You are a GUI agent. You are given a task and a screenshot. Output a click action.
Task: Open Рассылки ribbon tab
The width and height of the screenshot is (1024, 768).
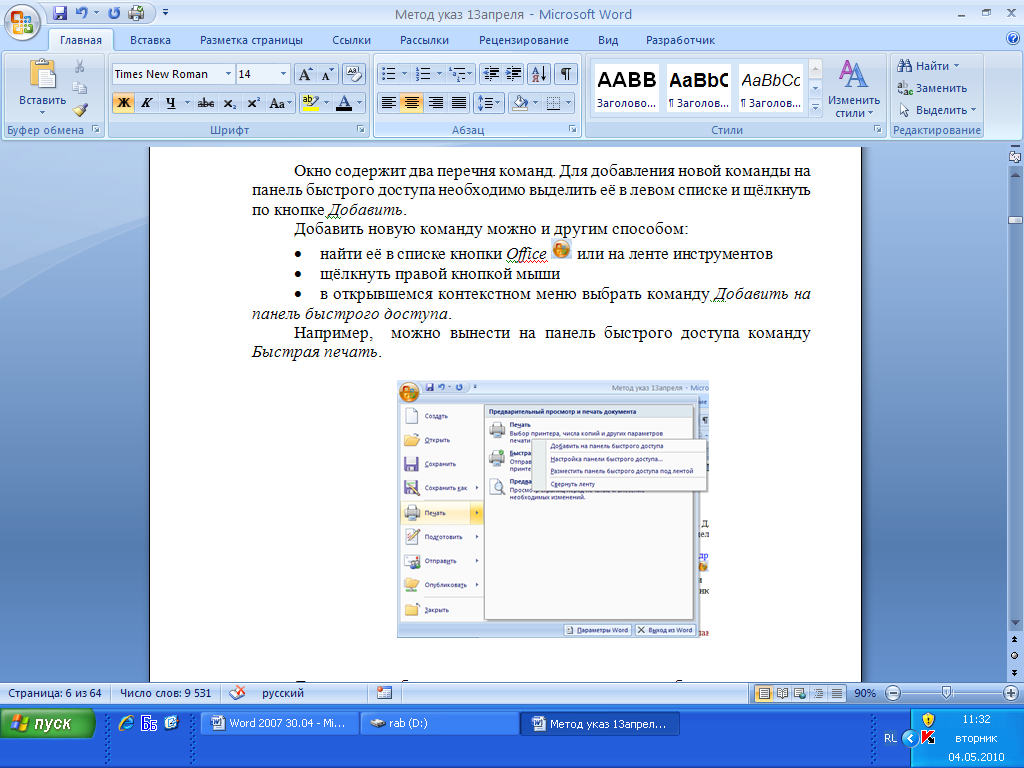point(424,40)
